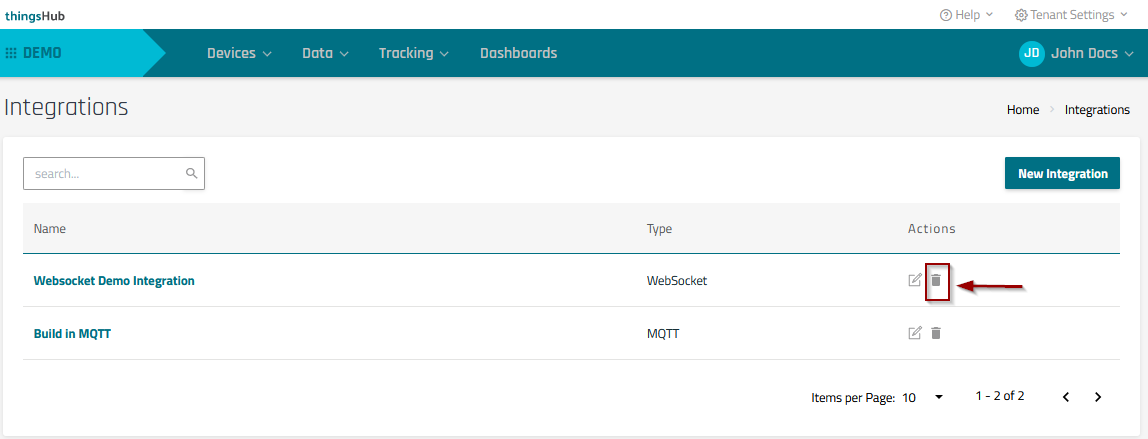Open the app grid menu icon
Screen dimensions: 1148x439
tap(11, 53)
